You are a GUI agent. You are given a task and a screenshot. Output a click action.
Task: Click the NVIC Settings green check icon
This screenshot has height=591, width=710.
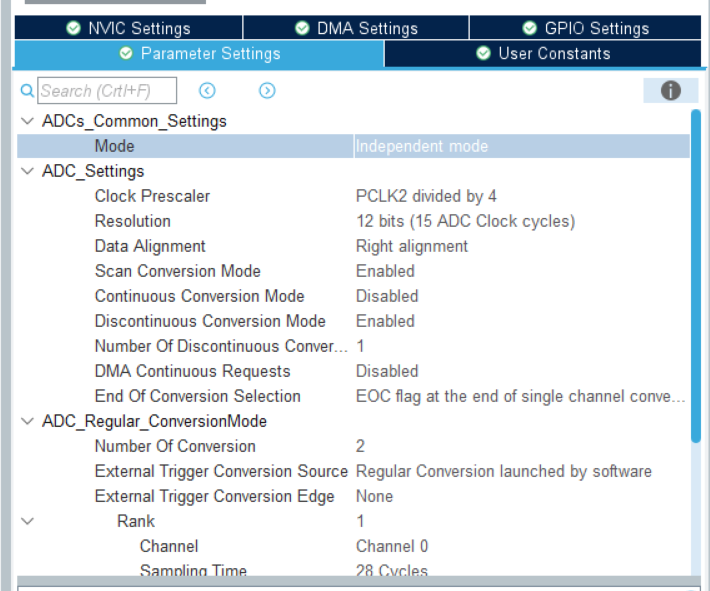(x=73, y=28)
